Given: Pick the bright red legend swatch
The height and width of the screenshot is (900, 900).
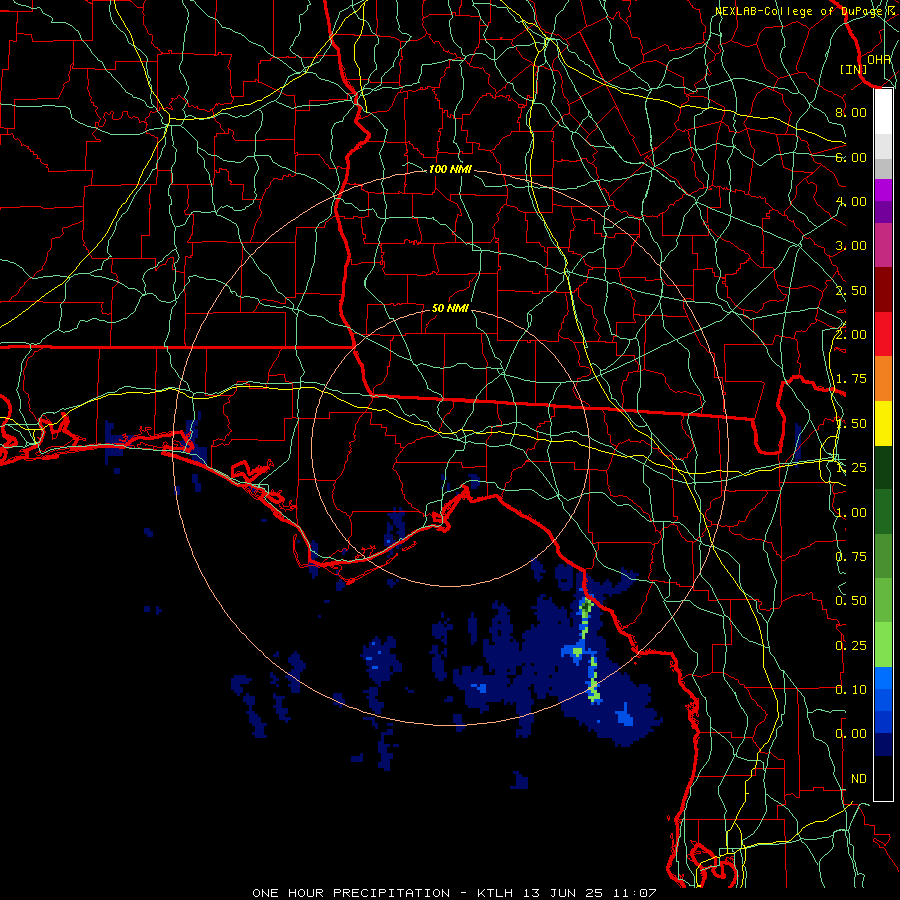Looking at the screenshot, I should pos(883,334).
